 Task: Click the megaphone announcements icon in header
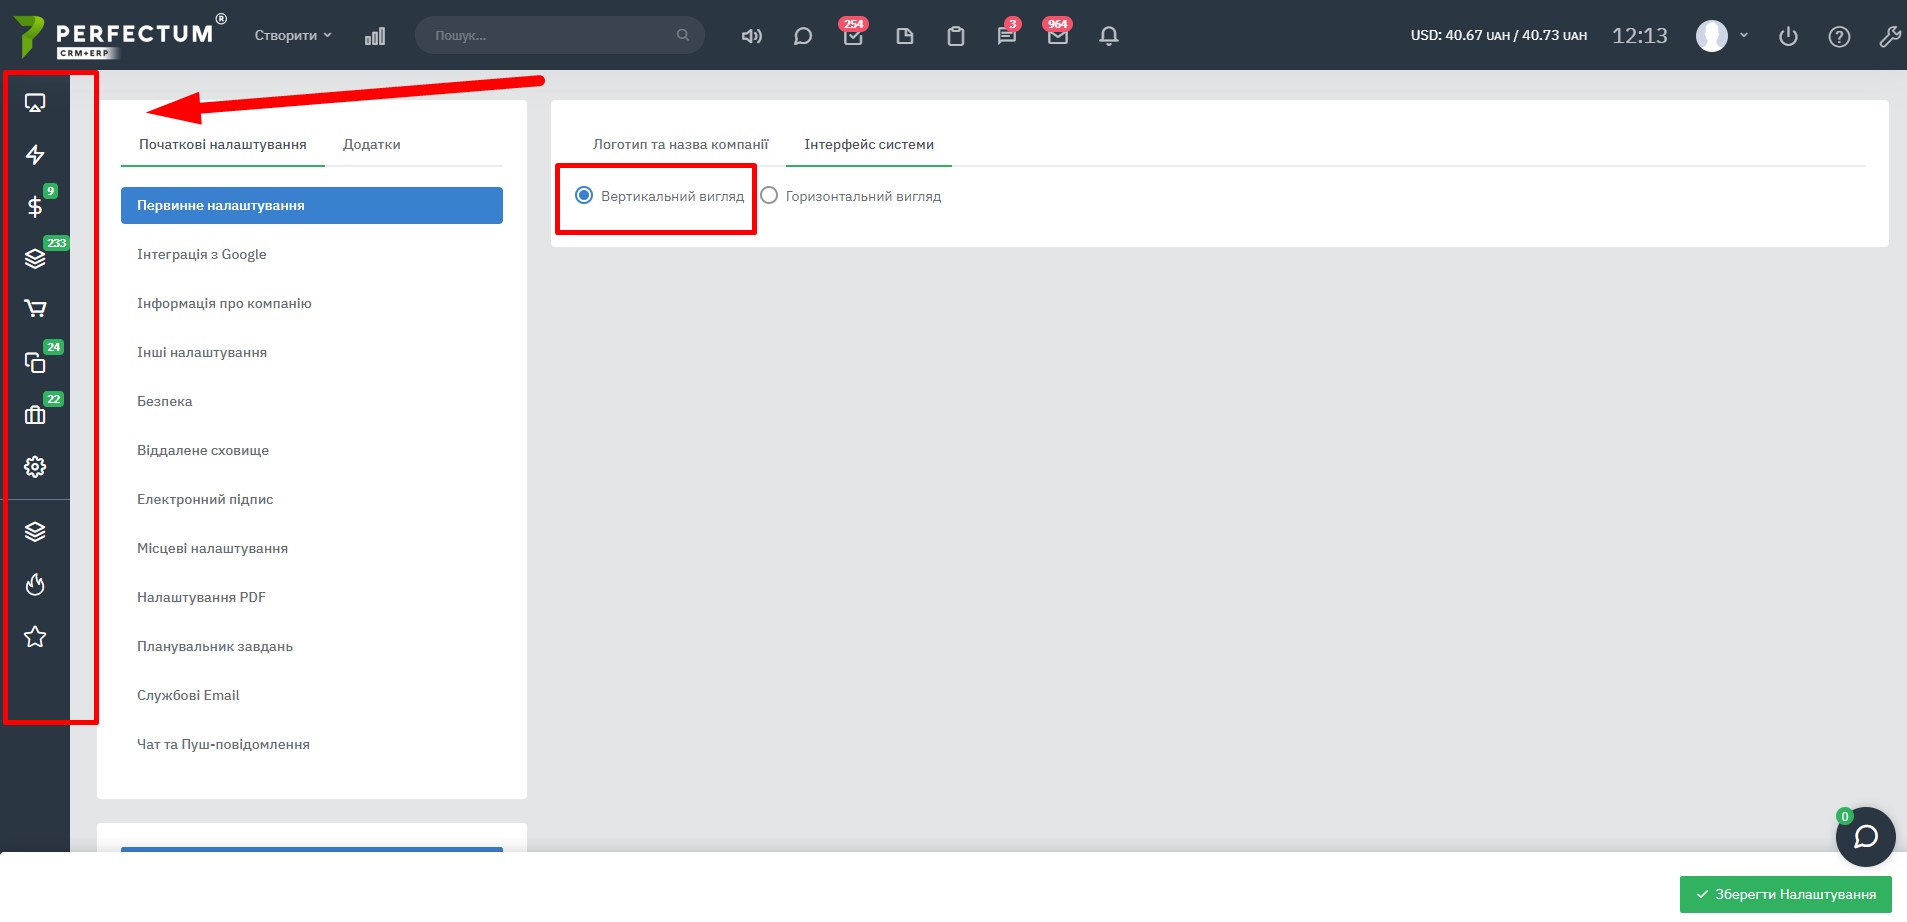click(751, 36)
